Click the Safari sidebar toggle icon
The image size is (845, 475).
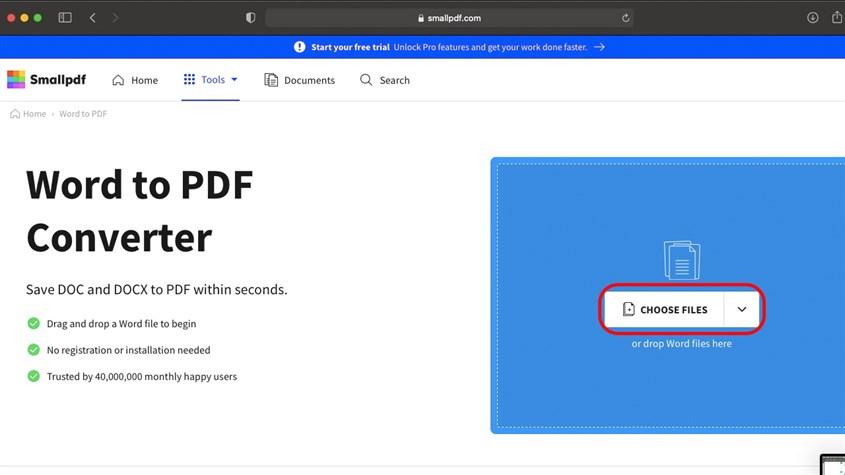(65, 18)
